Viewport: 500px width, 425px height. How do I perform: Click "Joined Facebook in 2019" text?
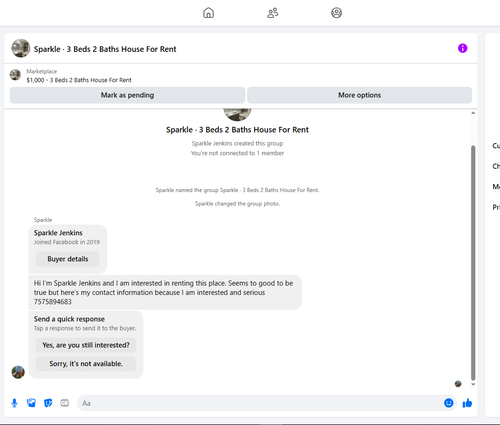[67, 242]
